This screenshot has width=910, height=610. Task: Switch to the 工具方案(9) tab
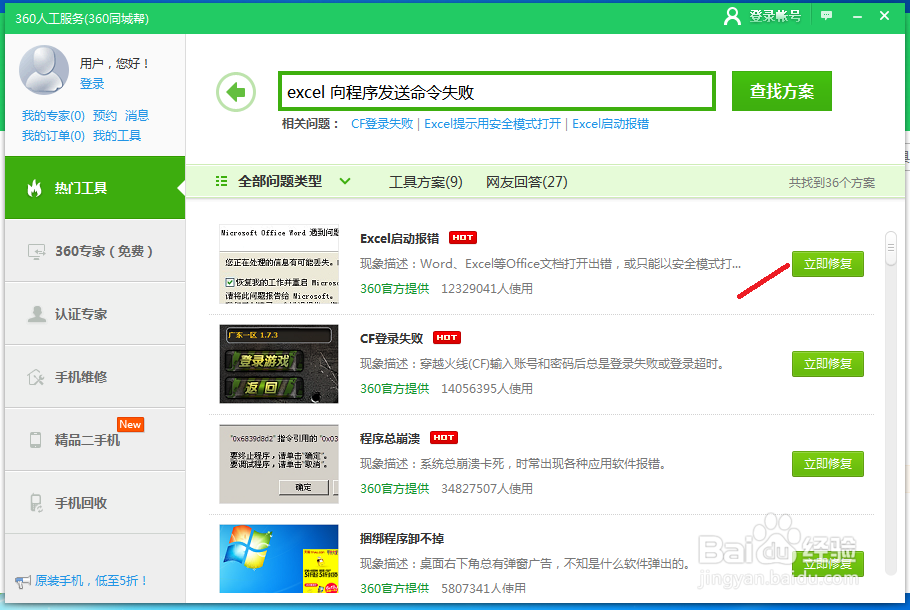(425, 182)
